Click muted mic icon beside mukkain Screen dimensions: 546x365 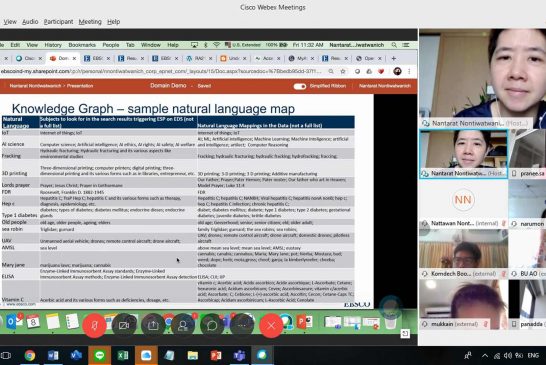[487, 324]
